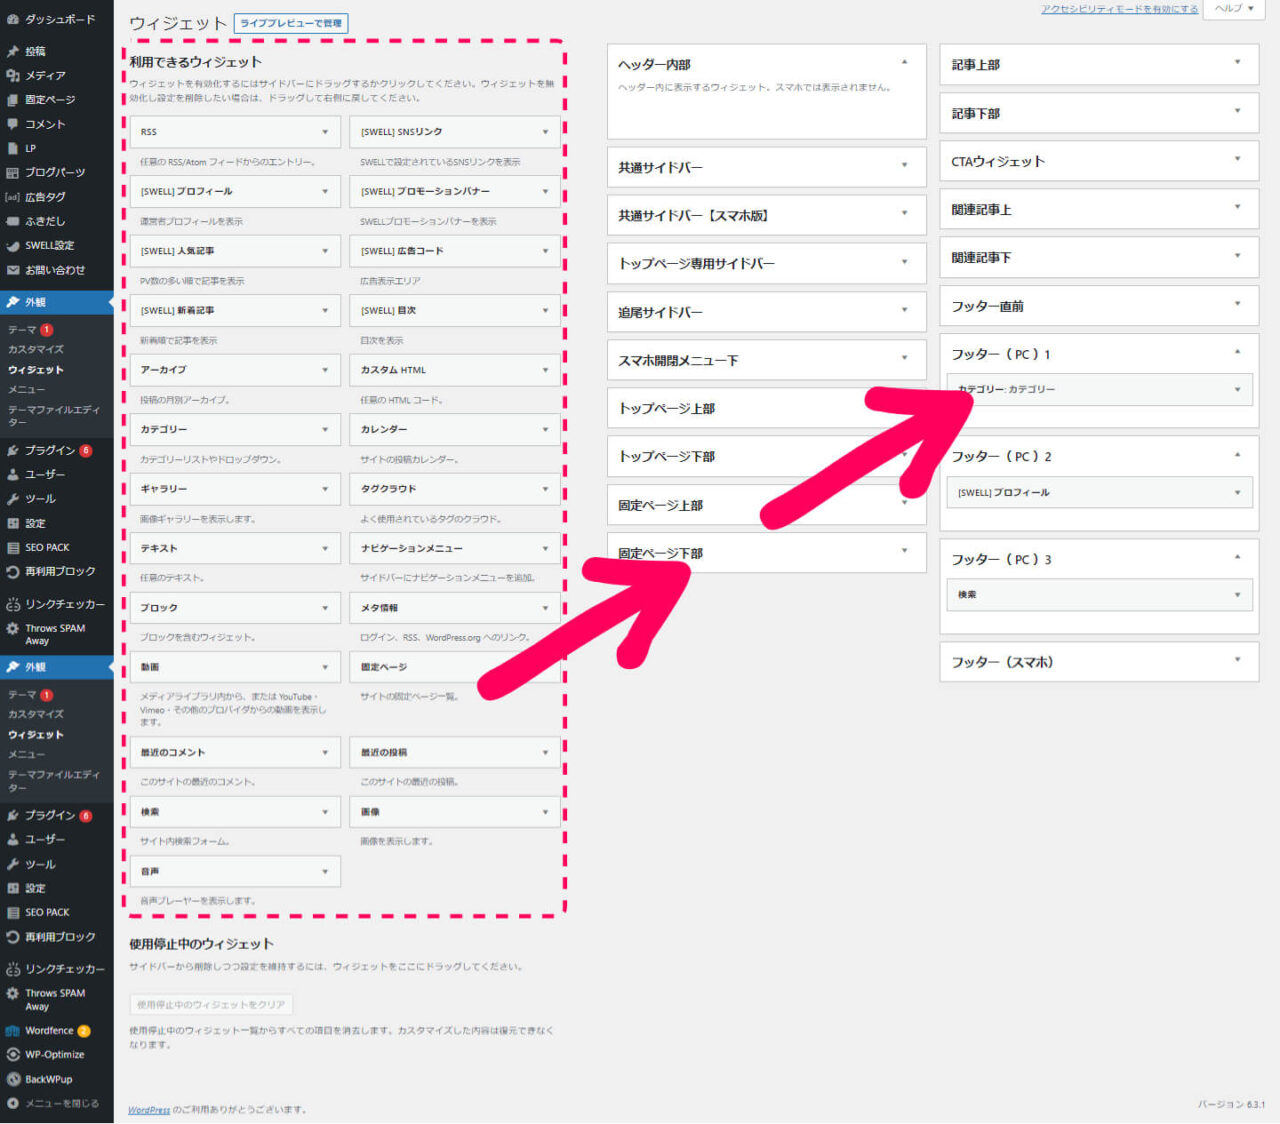Click the grid icon beside ブログパーツ
Viewport: 1280px width, 1124px height.
(12, 173)
